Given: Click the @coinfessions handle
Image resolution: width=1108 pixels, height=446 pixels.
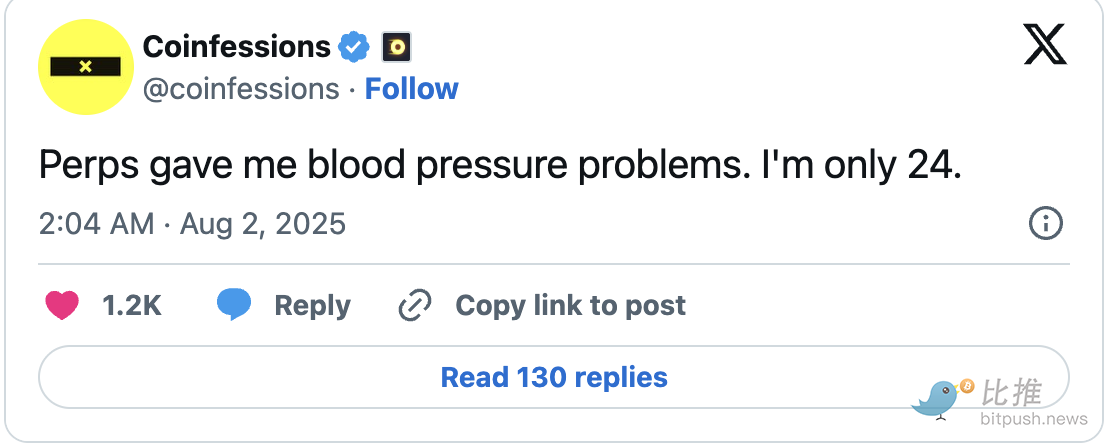Looking at the screenshot, I should point(241,89).
